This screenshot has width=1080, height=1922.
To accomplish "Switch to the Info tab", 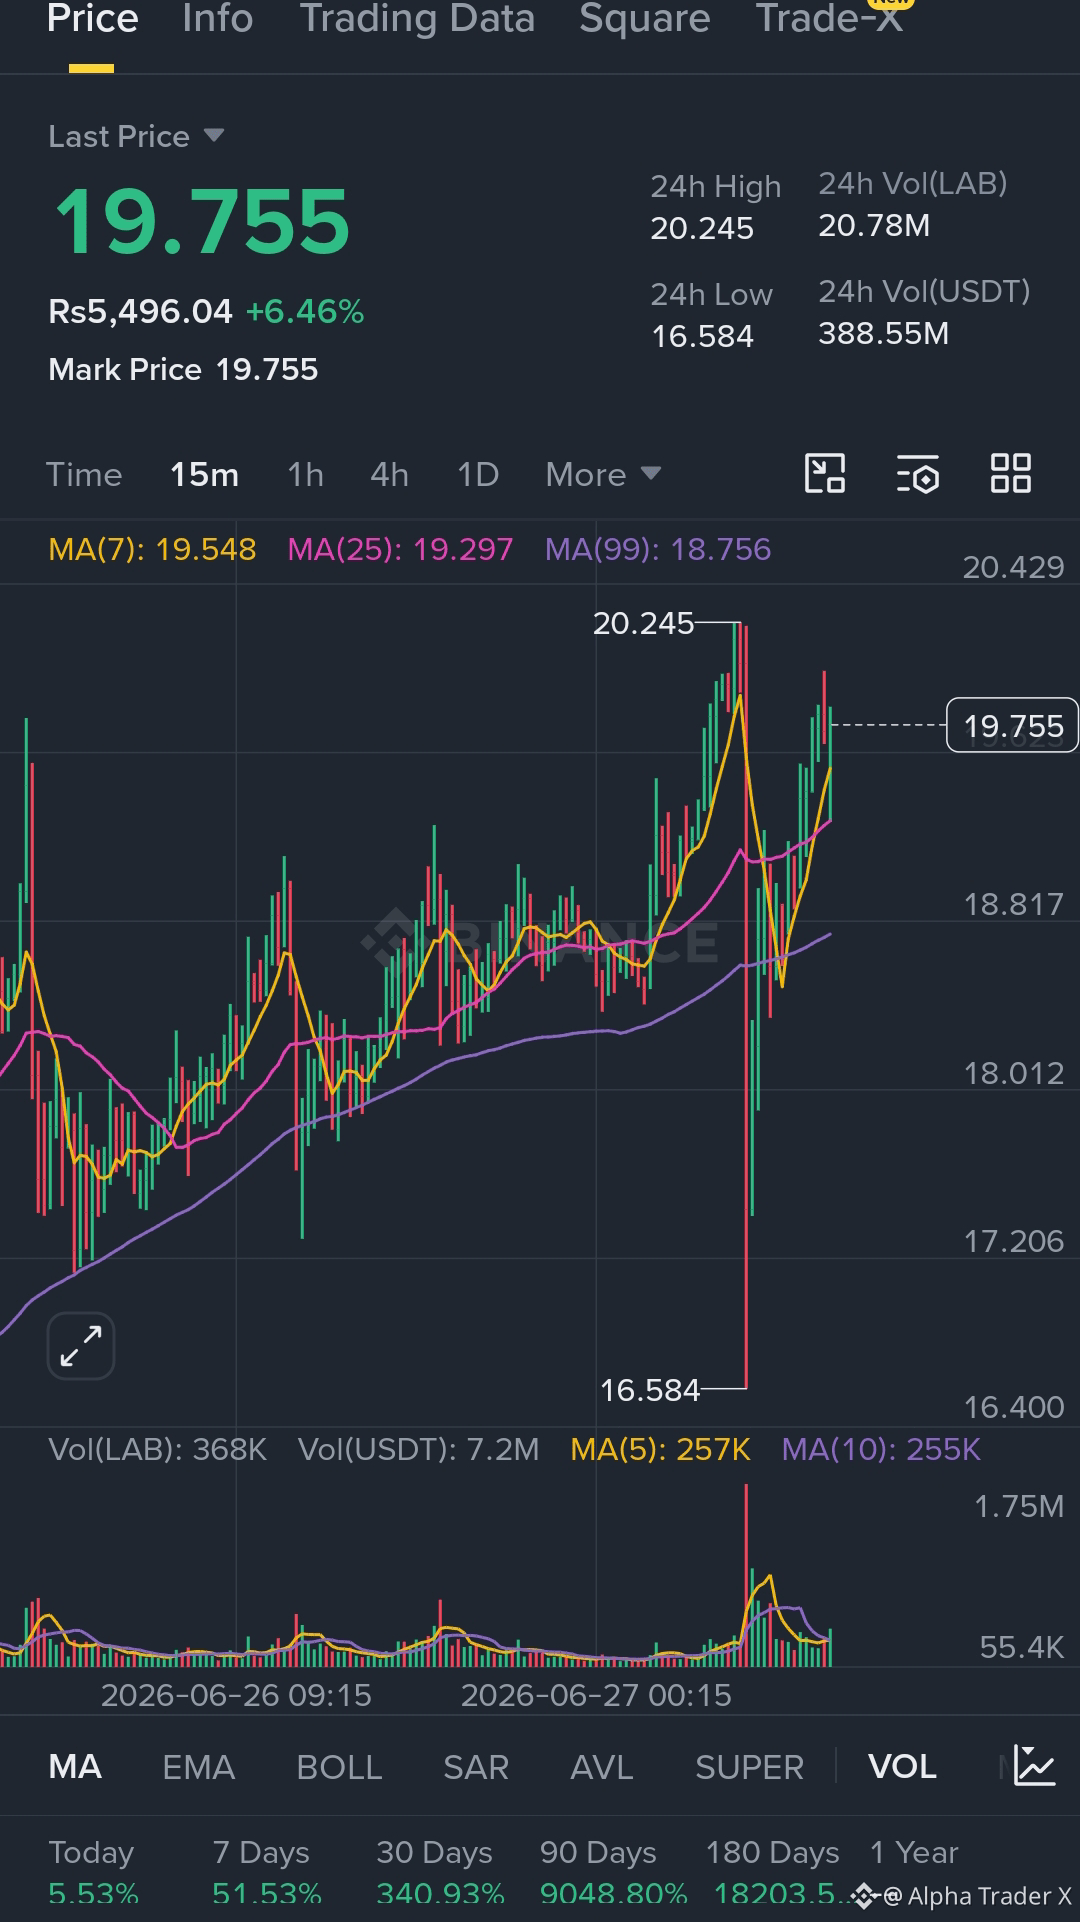I will coord(218,19).
